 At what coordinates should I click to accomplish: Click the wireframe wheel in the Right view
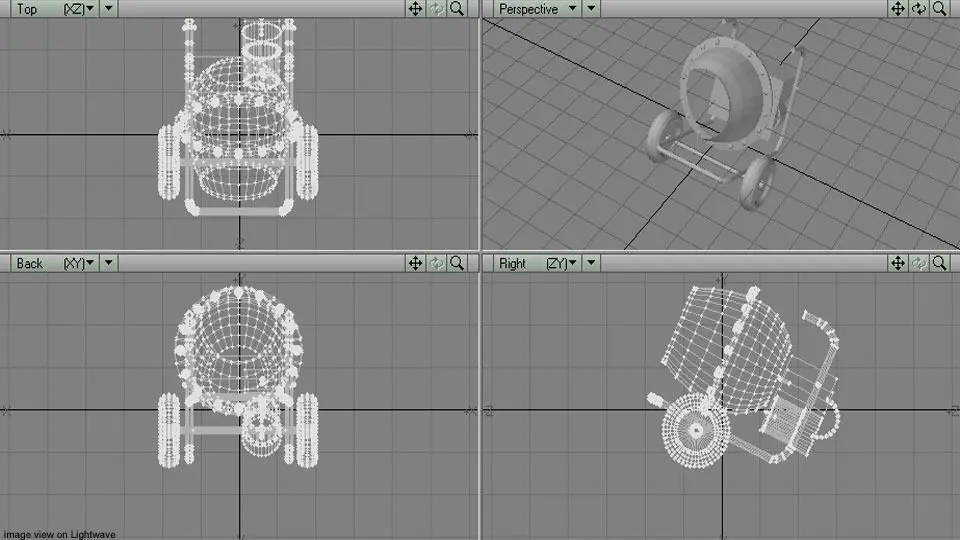click(x=696, y=430)
